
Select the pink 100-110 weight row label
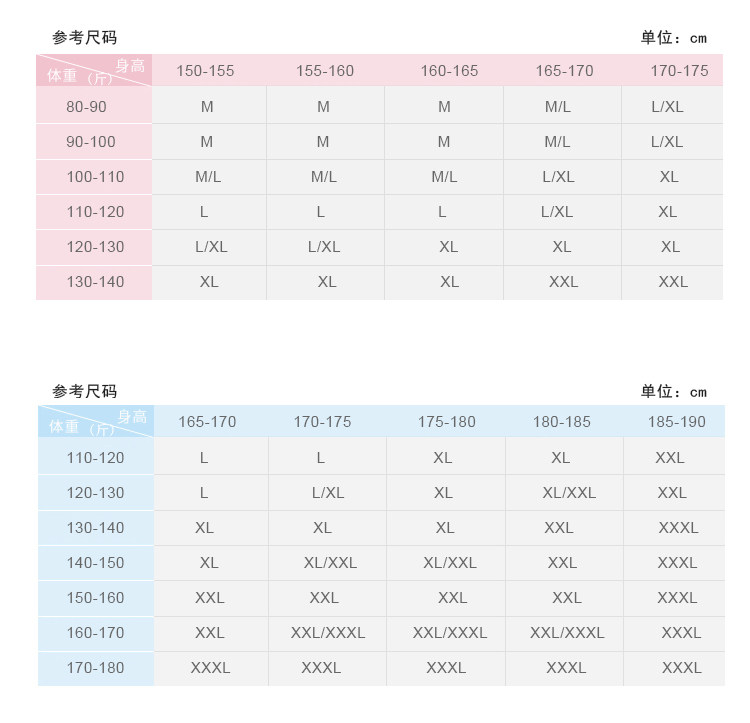tap(95, 177)
